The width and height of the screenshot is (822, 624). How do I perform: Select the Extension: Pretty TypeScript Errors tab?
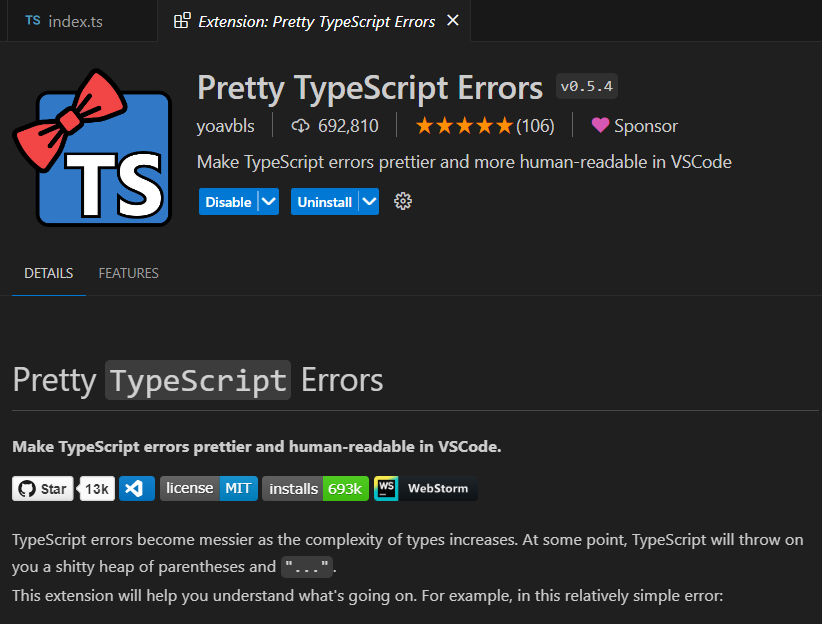(x=314, y=21)
